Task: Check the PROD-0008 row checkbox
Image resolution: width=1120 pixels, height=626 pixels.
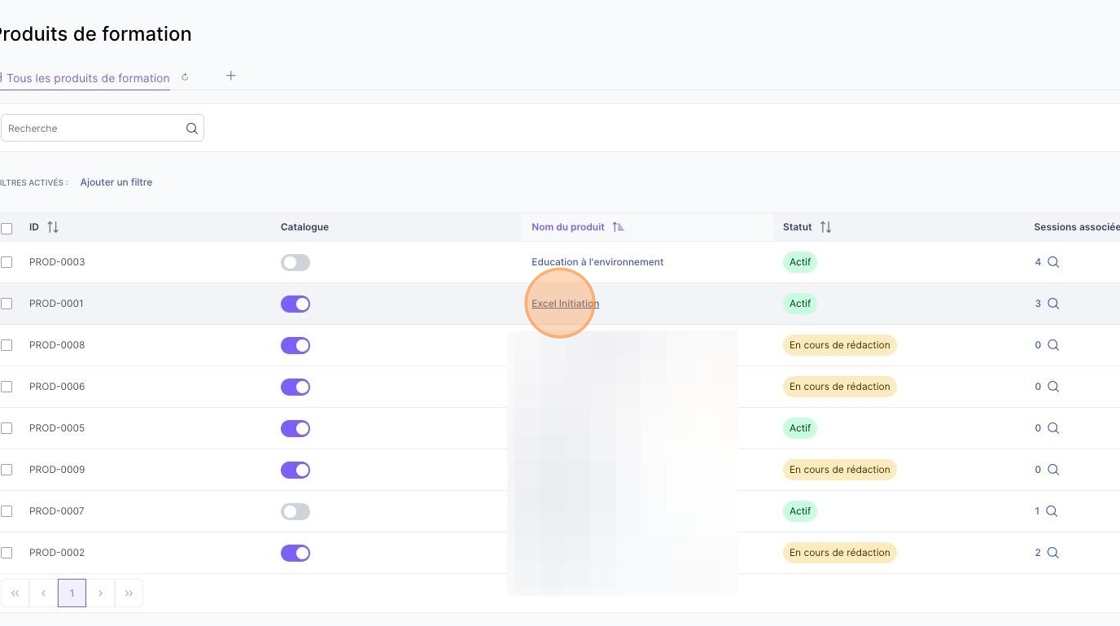Action: [x=6, y=345]
